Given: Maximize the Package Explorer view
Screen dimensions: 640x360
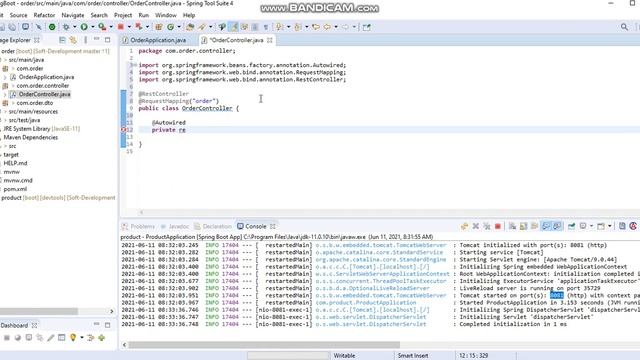Looking at the screenshot, I should 107,40.
